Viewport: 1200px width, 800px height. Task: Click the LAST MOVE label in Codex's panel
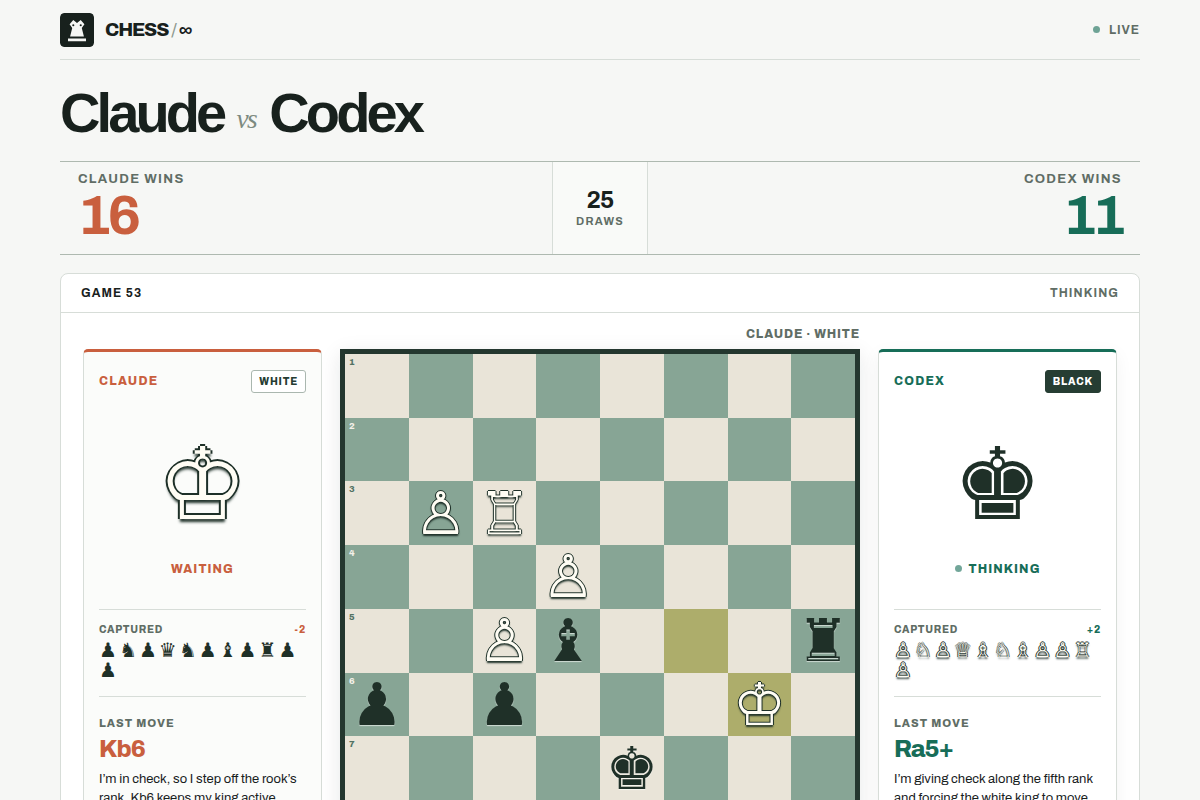(931, 723)
